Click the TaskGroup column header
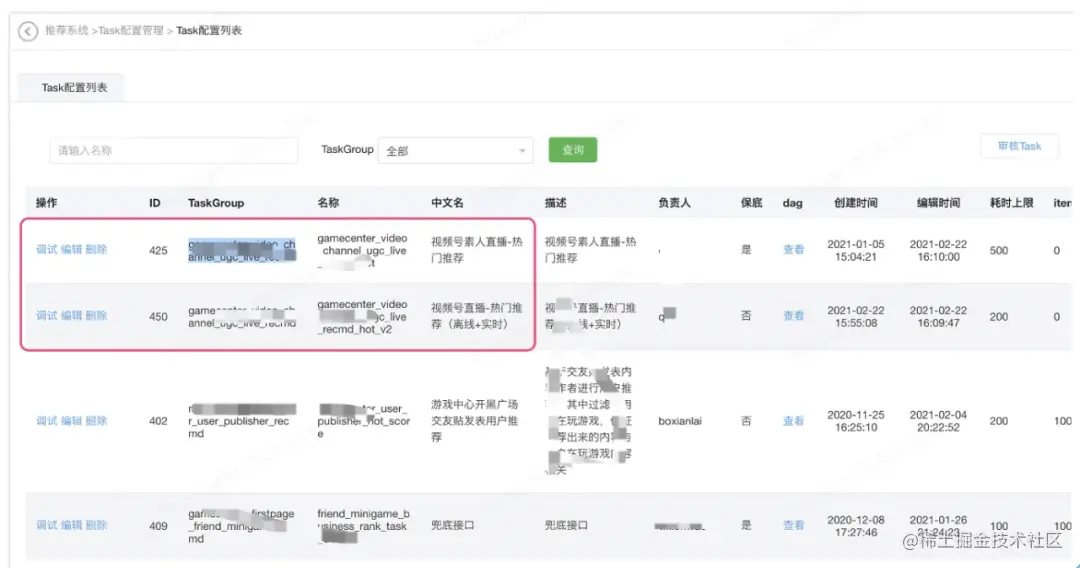 point(216,202)
